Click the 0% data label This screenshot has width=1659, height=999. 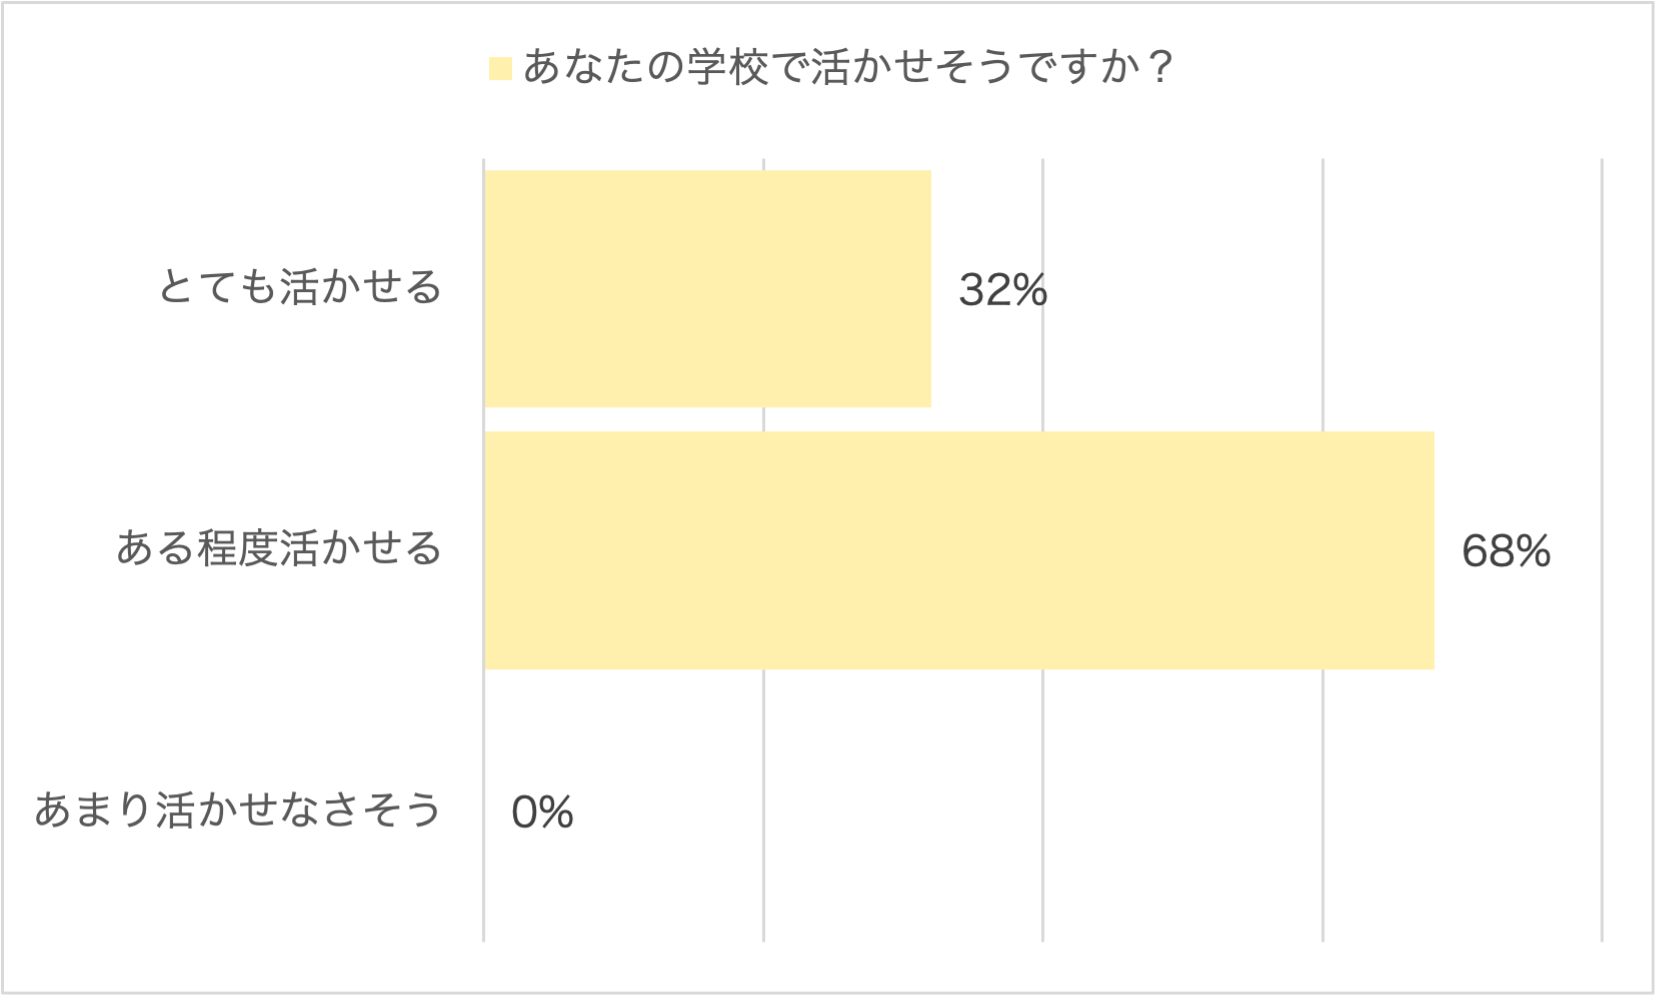(x=542, y=812)
